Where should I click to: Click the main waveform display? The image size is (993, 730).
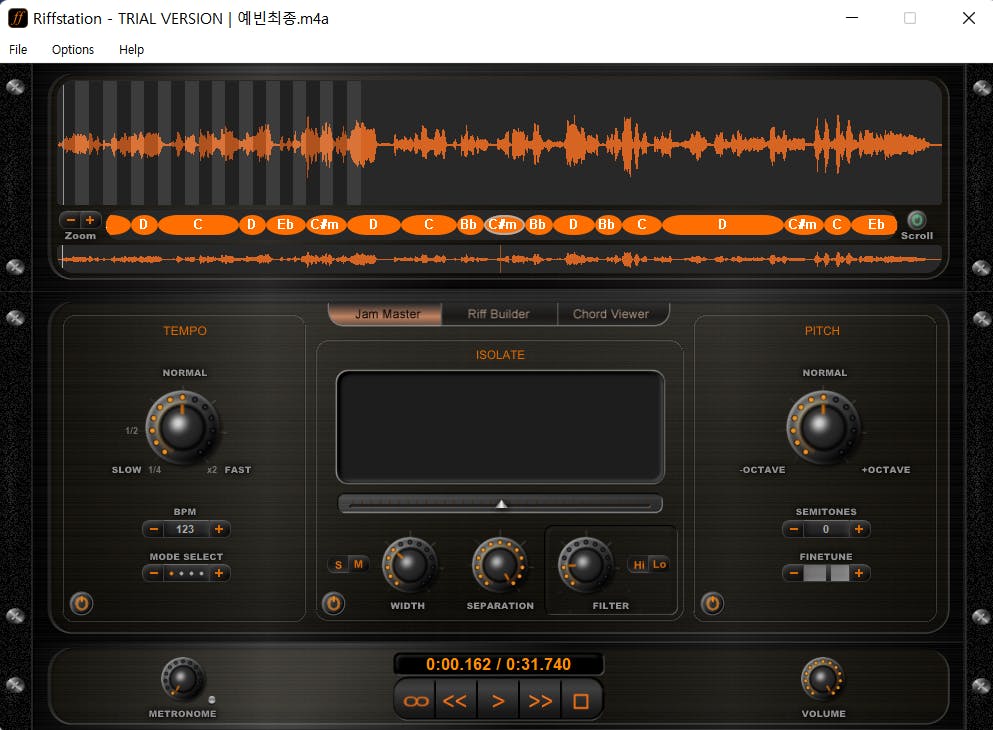pos(499,143)
